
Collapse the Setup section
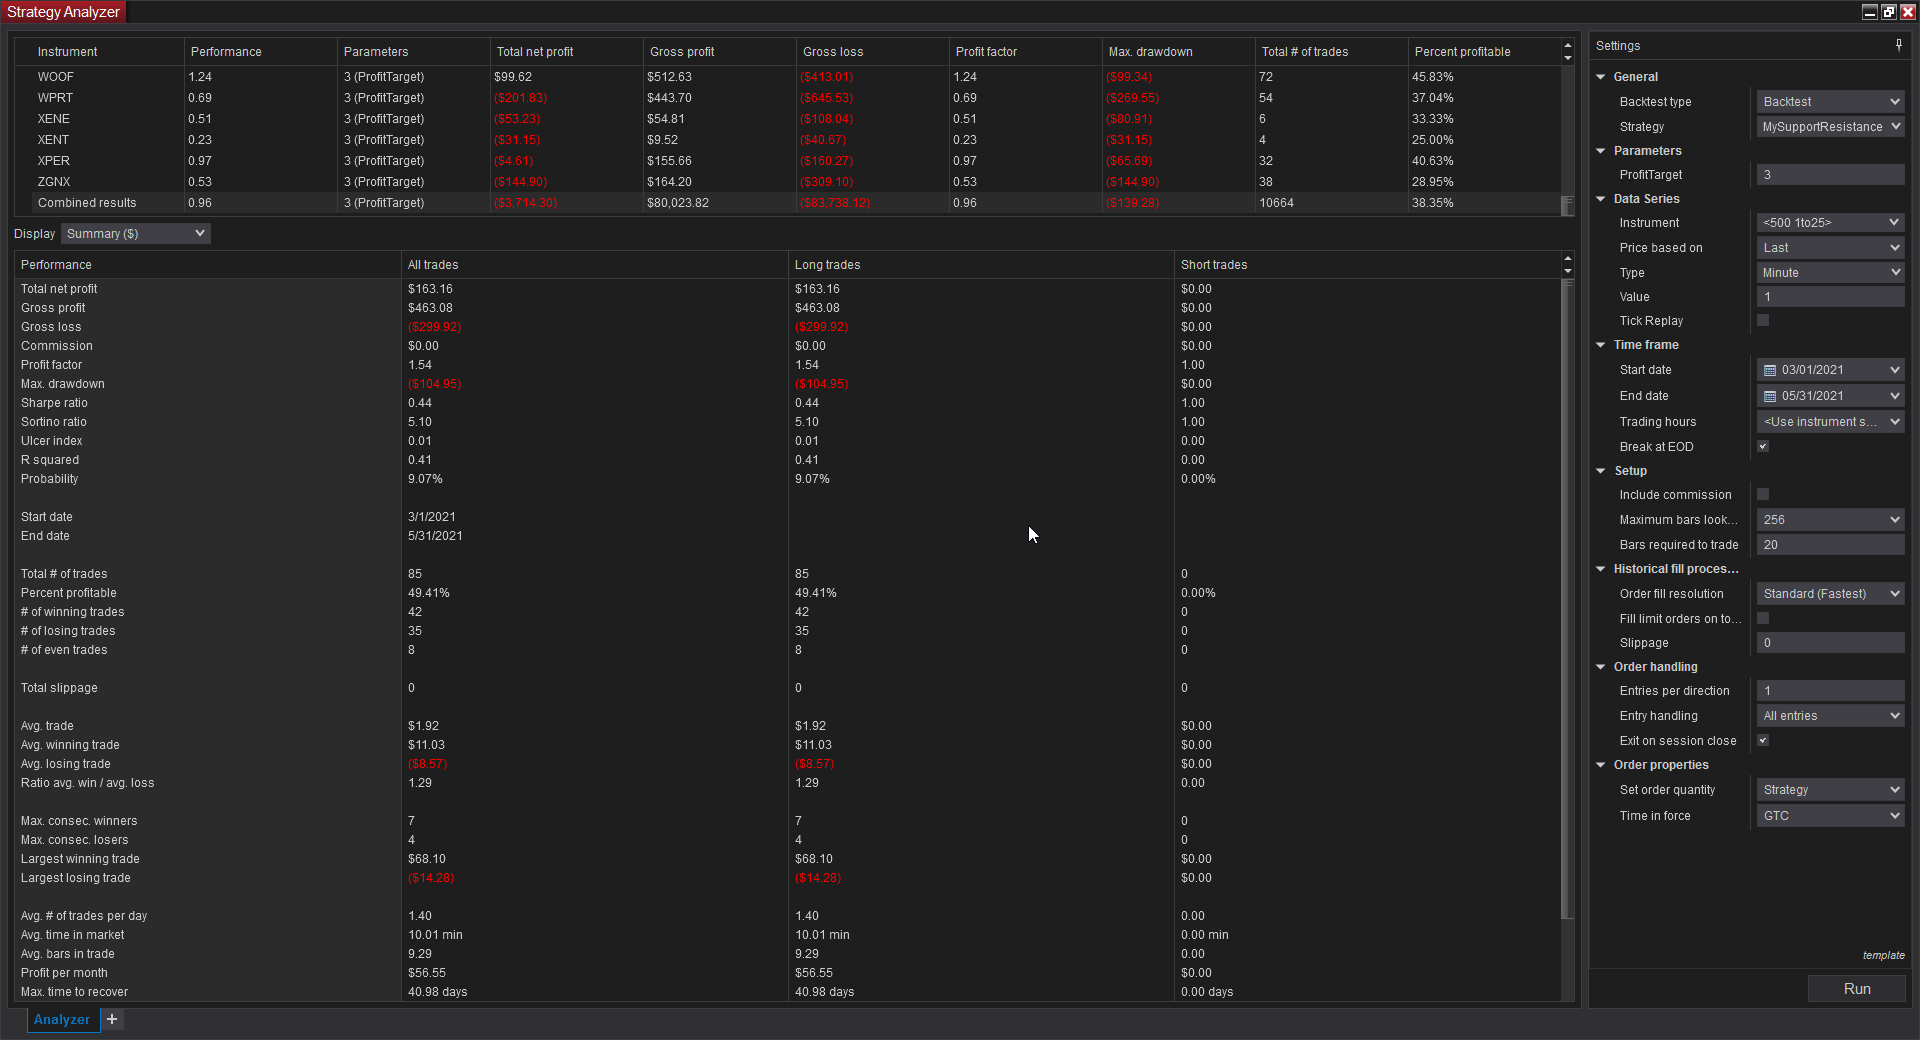[1601, 471]
